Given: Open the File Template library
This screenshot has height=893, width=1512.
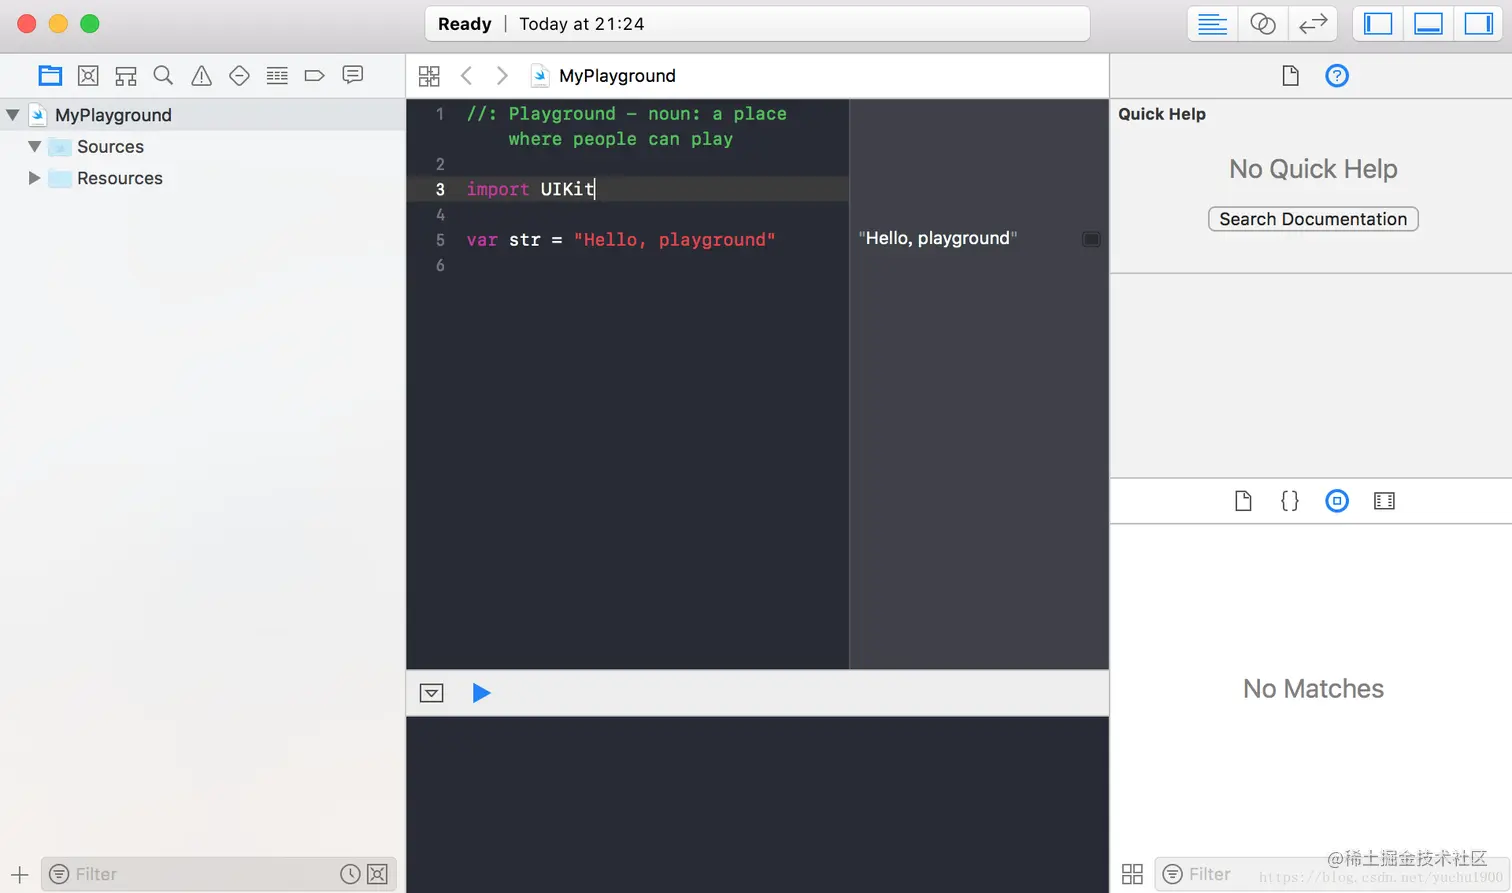Looking at the screenshot, I should tap(1243, 501).
